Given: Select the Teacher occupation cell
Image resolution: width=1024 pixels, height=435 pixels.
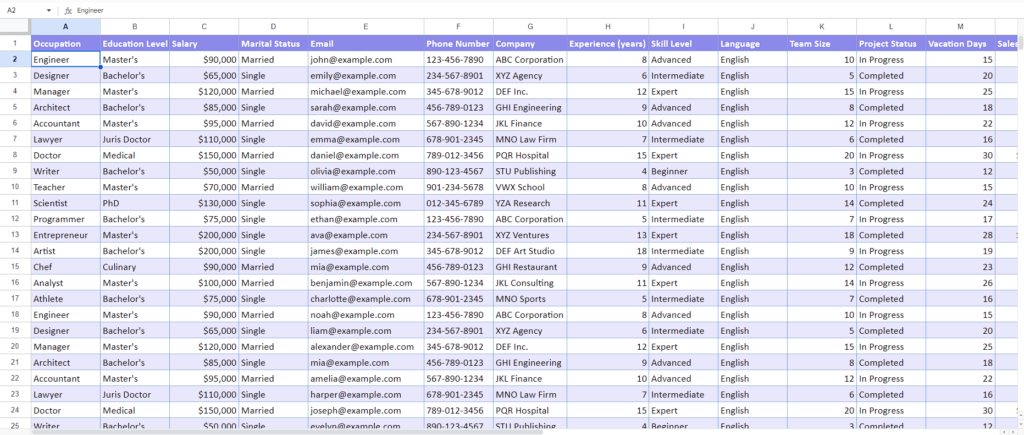Looking at the screenshot, I should (65, 187).
